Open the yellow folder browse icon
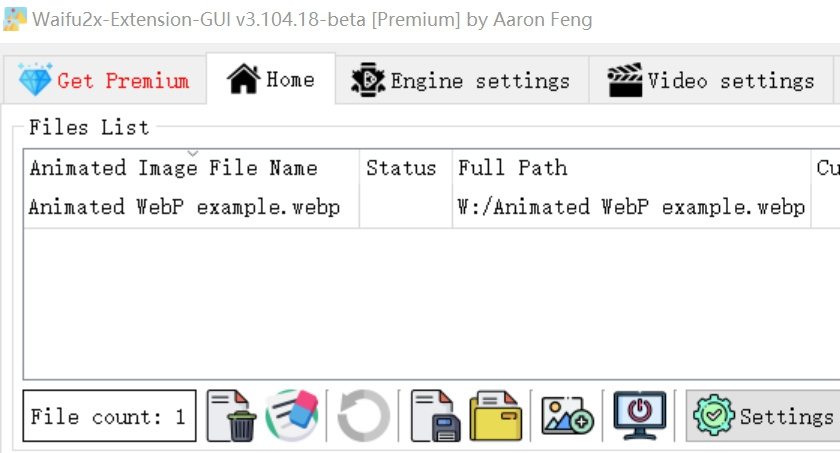 [496, 416]
